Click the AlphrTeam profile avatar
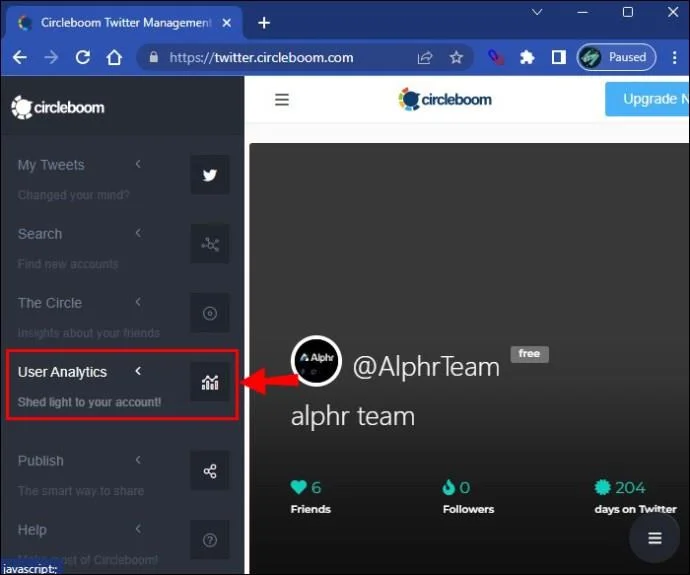The image size is (690, 575). coord(316,361)
